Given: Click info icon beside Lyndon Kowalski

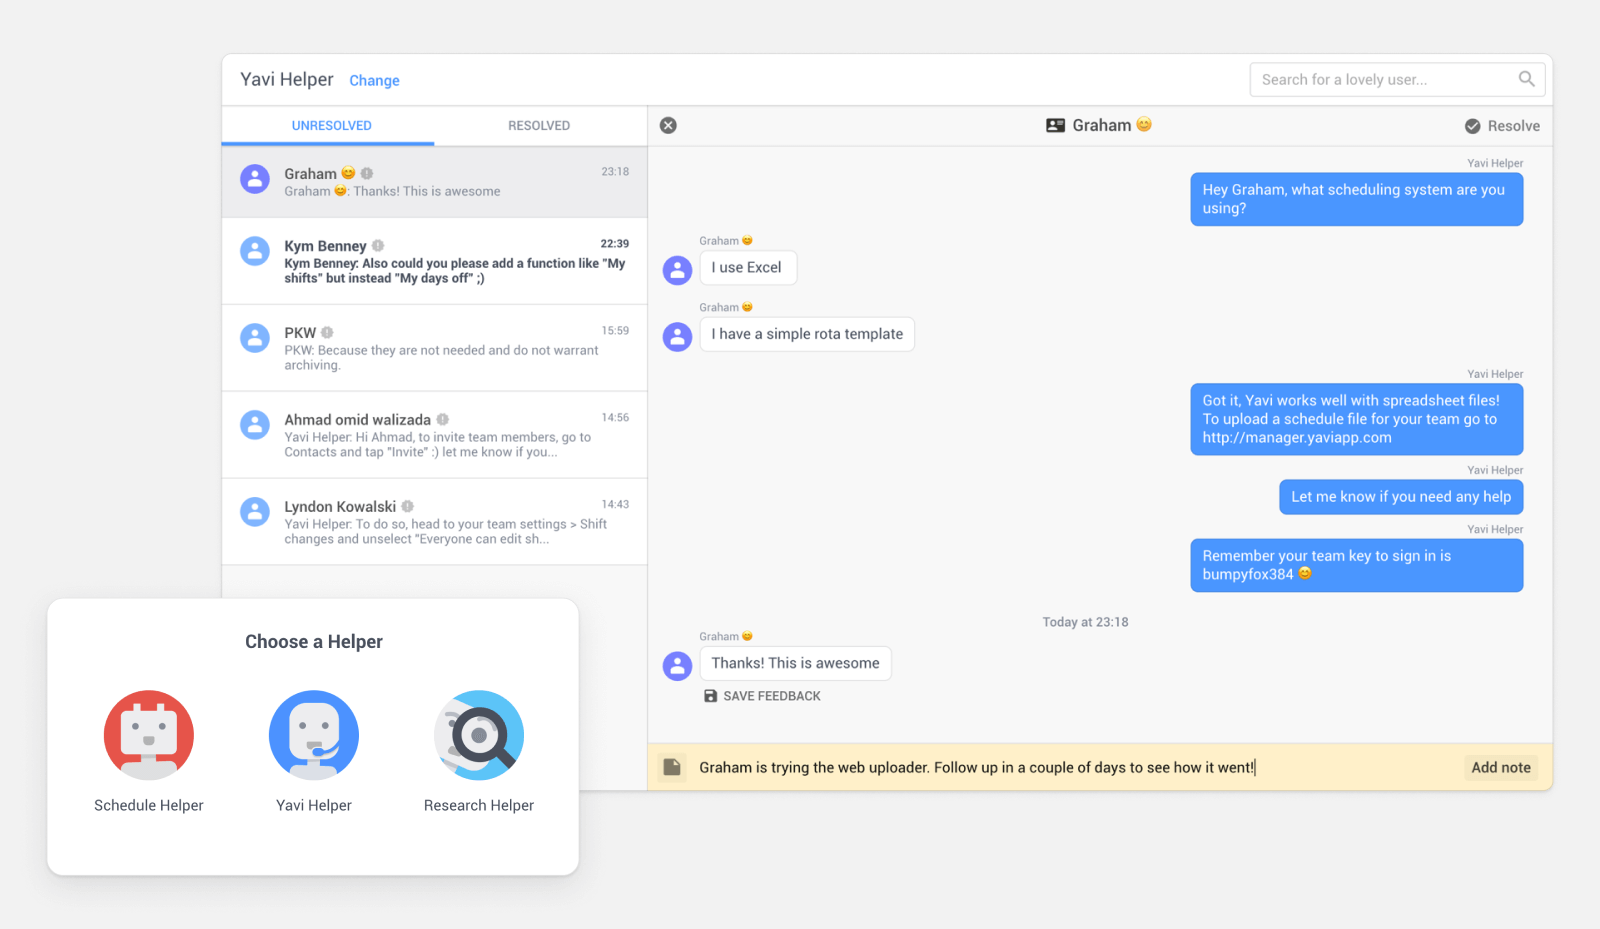Looking at the screenshot, I should [x=407, y=506].
